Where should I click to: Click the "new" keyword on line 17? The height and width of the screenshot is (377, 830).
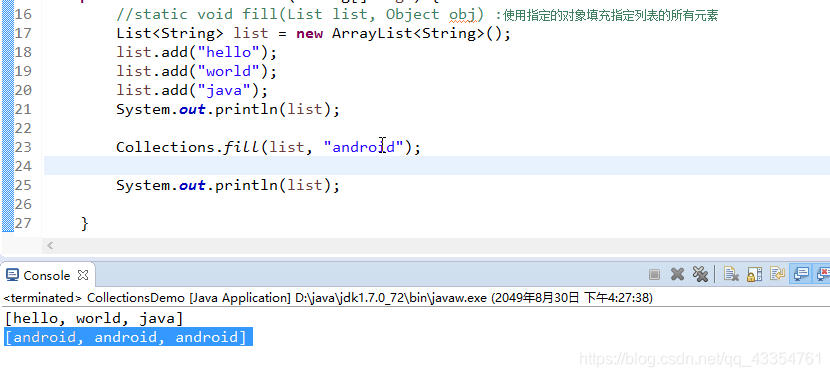coord(310,34)
